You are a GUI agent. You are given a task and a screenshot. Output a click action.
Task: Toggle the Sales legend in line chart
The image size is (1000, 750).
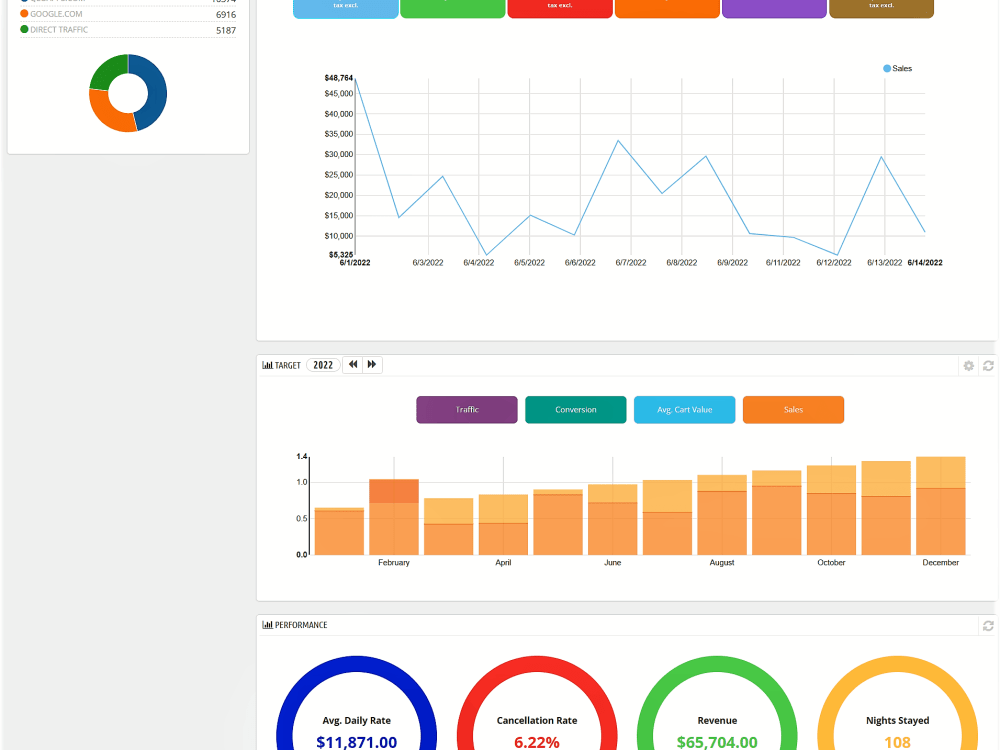(897, 68)
